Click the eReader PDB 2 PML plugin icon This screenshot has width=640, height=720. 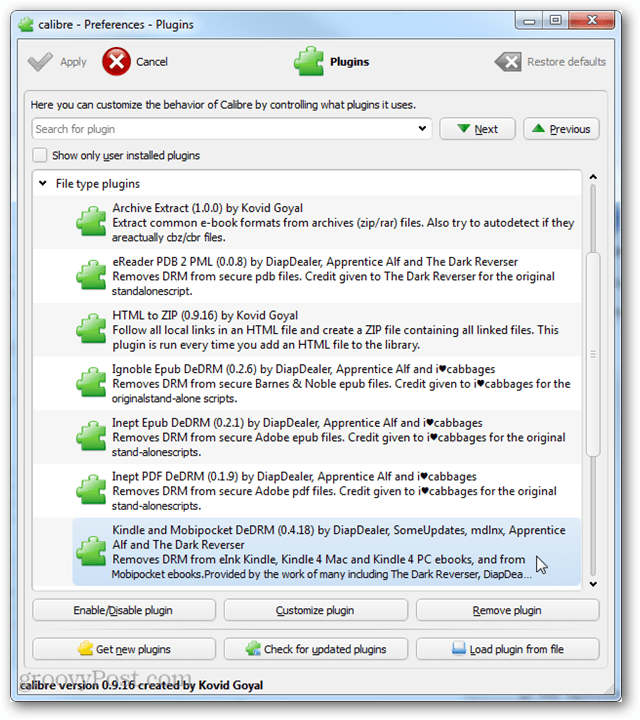91,276
